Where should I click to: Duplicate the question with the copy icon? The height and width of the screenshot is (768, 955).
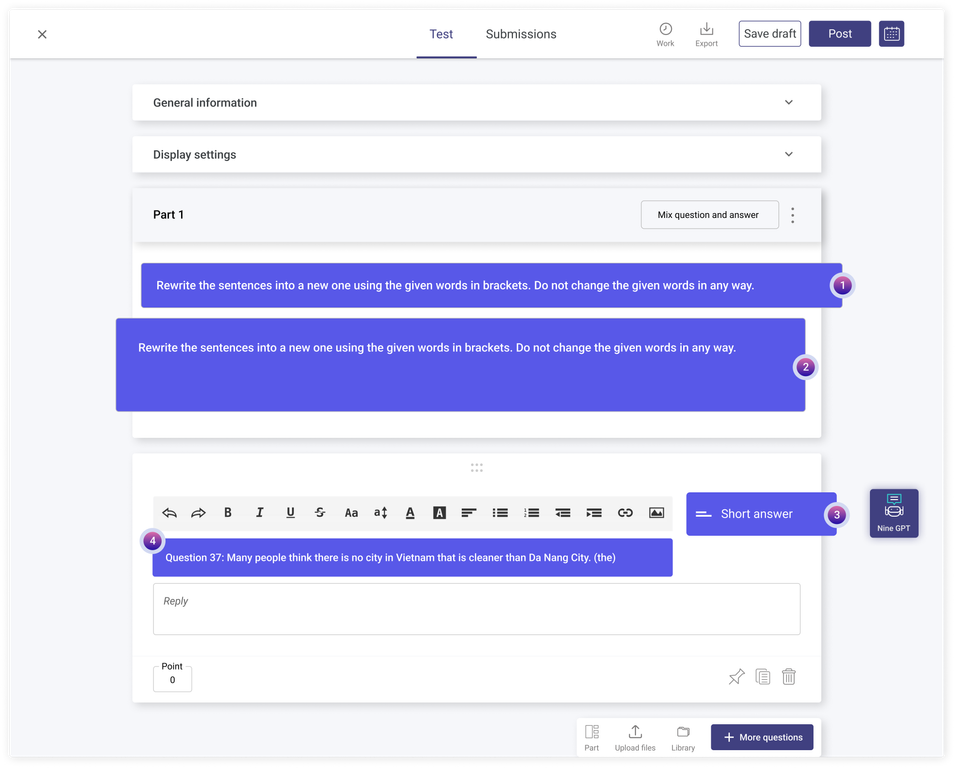[762, 677]
